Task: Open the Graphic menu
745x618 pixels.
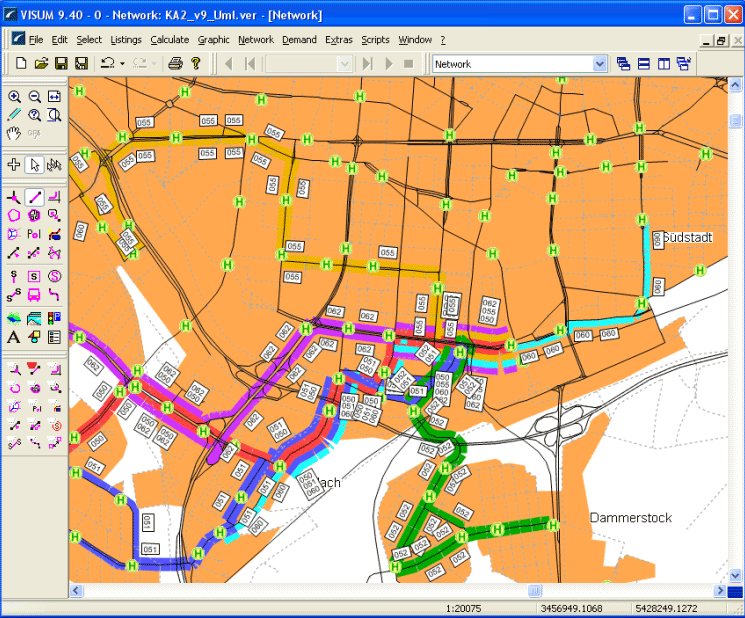Action: coord(213,40)
